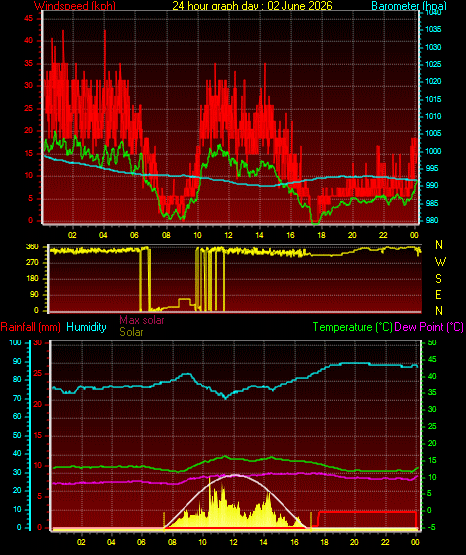Click the '1035' barometer axis value
This screenshot has height=555, width=466.
[x=433, y=29]
